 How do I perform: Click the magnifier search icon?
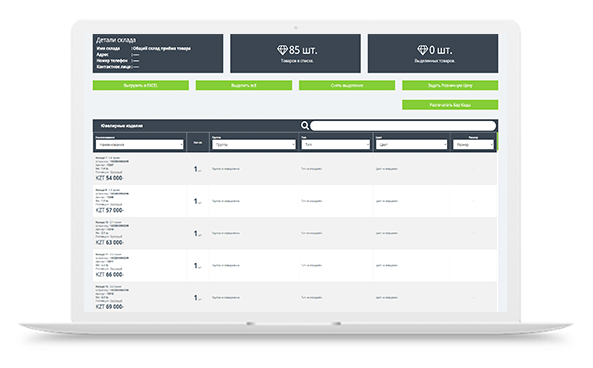pos(305,126)
